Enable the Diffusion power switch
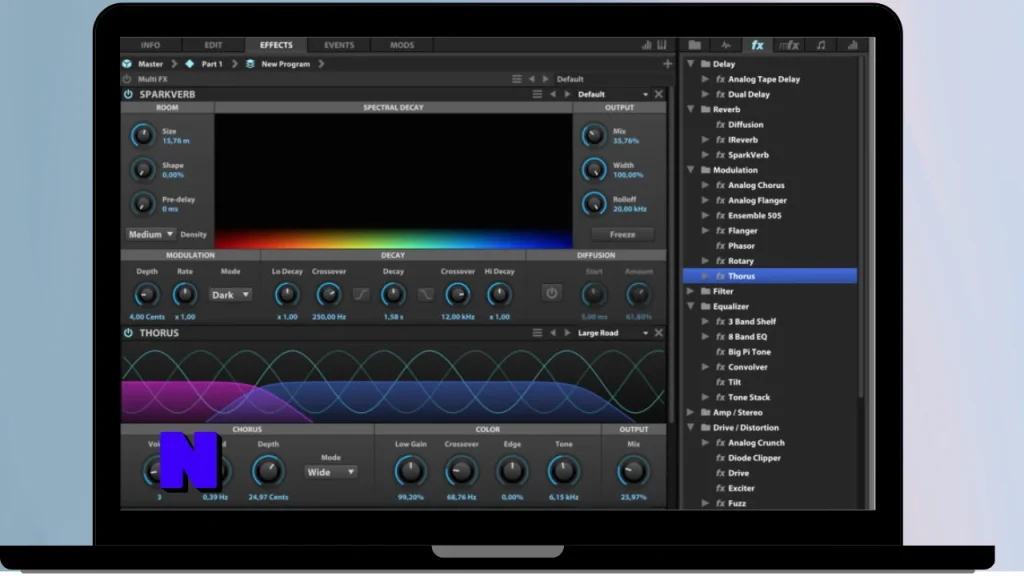The height and width of the screenshot is (576, 1024). tap(551, 293)
